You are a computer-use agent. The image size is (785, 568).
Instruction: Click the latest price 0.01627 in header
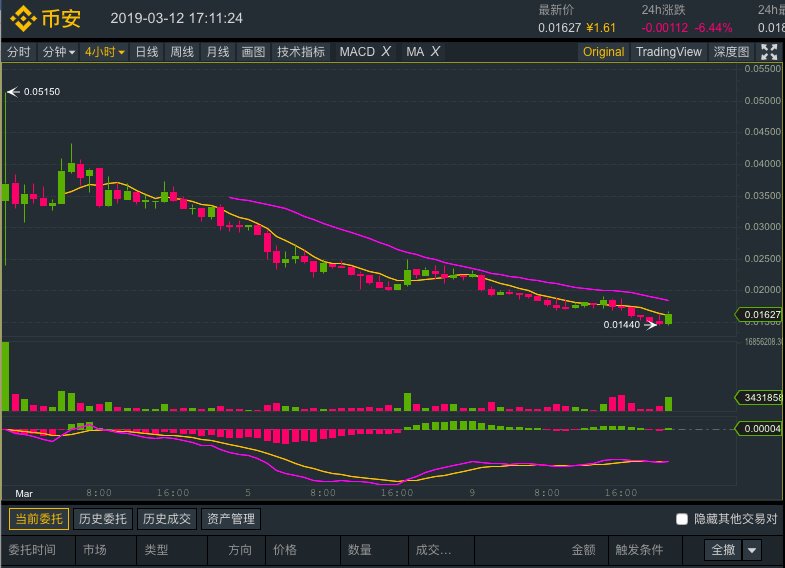(x=559, y=28)
